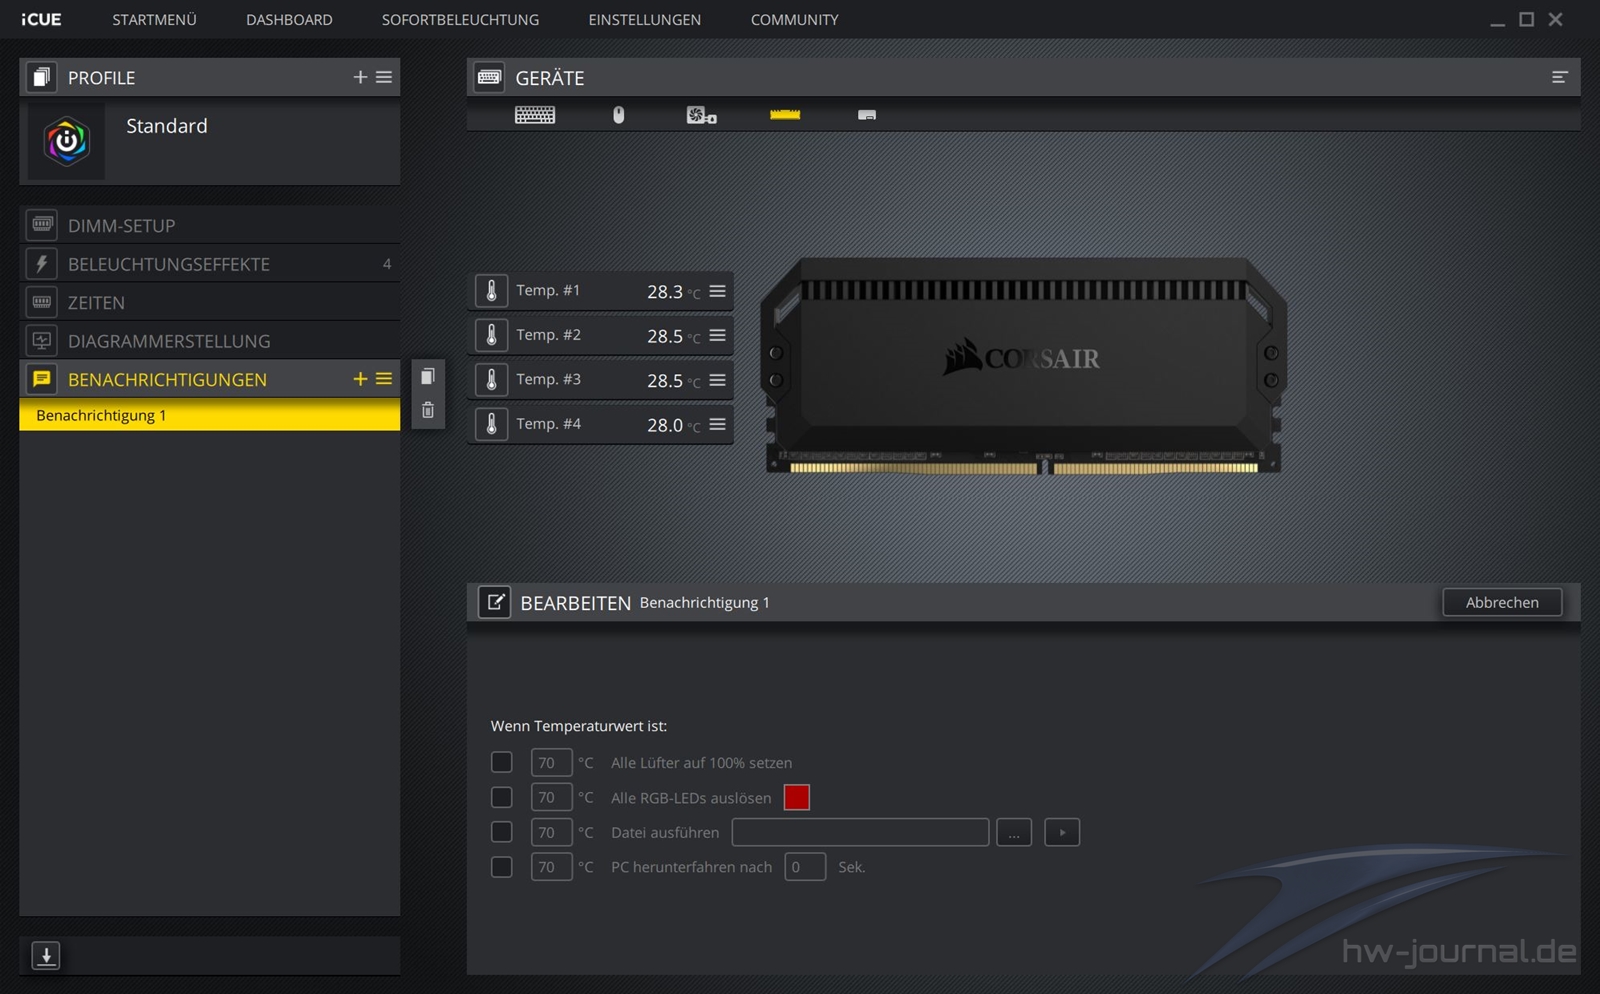The height and width of the screenshot is (994, 1600).
Task: Open the COMMUNITY tab
Action: 795,20
